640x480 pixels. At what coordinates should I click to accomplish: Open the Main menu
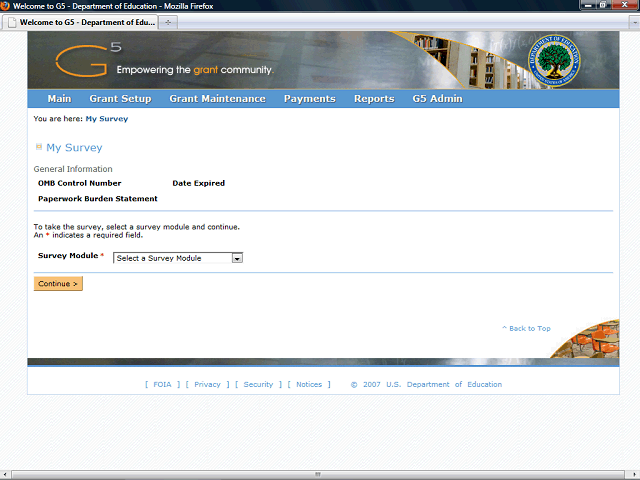click(x=59, y=99)
